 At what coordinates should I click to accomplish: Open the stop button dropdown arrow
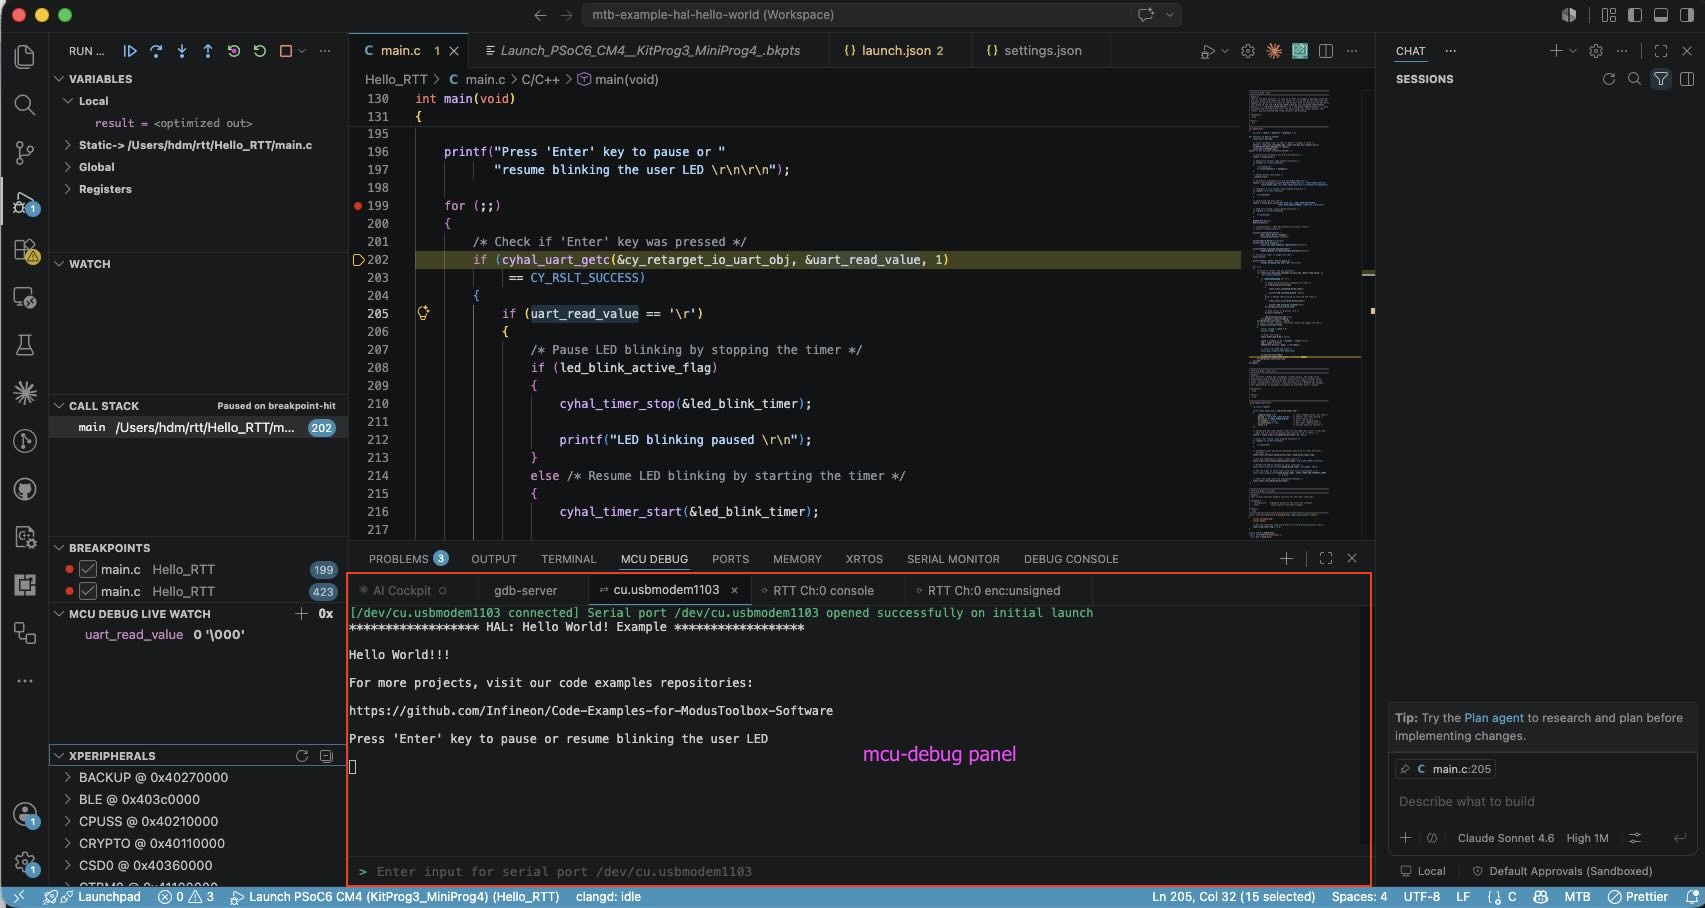pyautogui.click(x=302, y=51)
